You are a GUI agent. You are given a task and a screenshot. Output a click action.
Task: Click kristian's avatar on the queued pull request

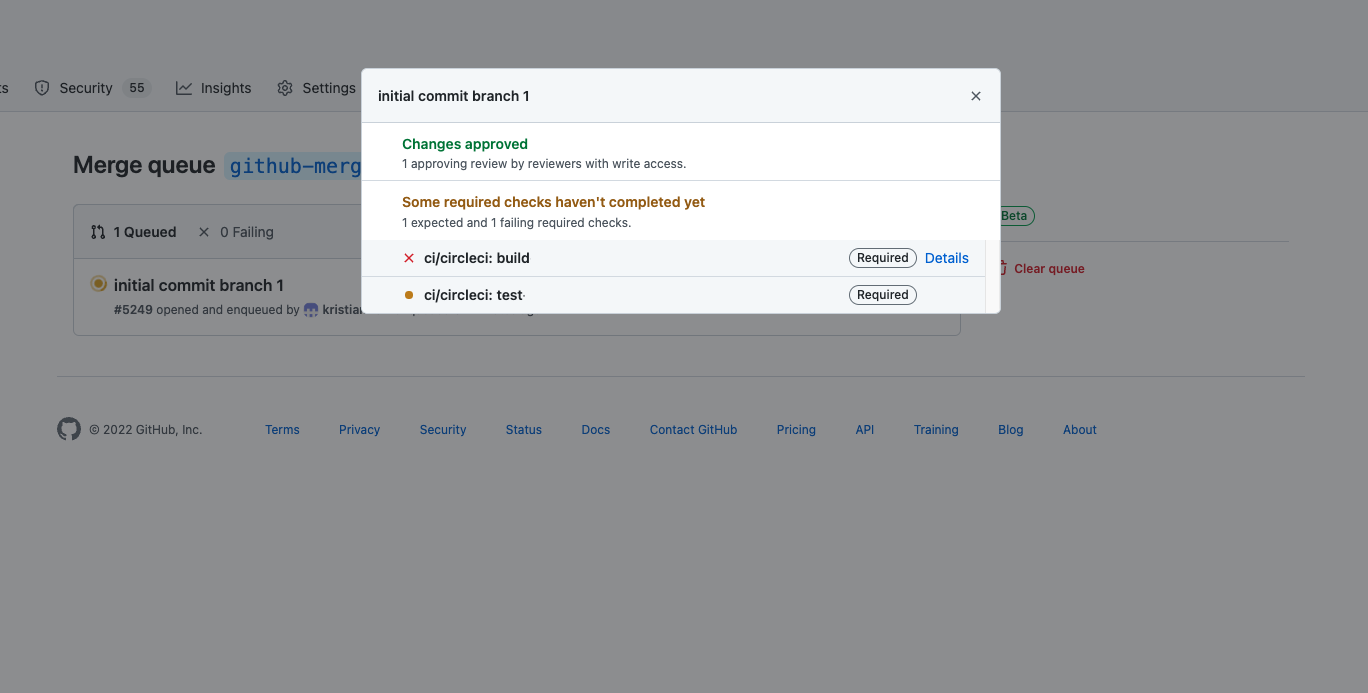(x=311, y=310)
